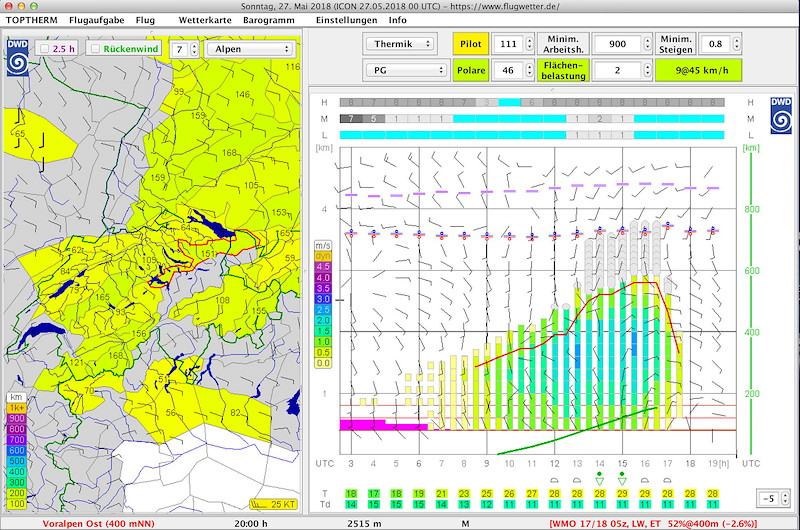Click the Polare value field 46
This screenshot has width=800, height=530.
coord(508,70)
